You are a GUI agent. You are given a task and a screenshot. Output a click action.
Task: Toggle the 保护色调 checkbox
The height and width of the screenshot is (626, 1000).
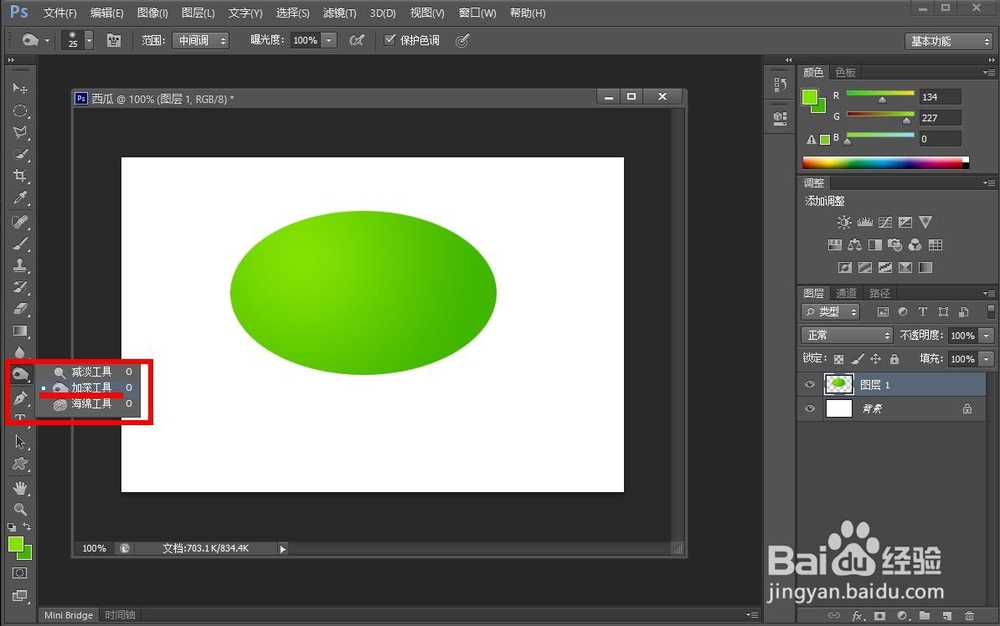[389, 40]
